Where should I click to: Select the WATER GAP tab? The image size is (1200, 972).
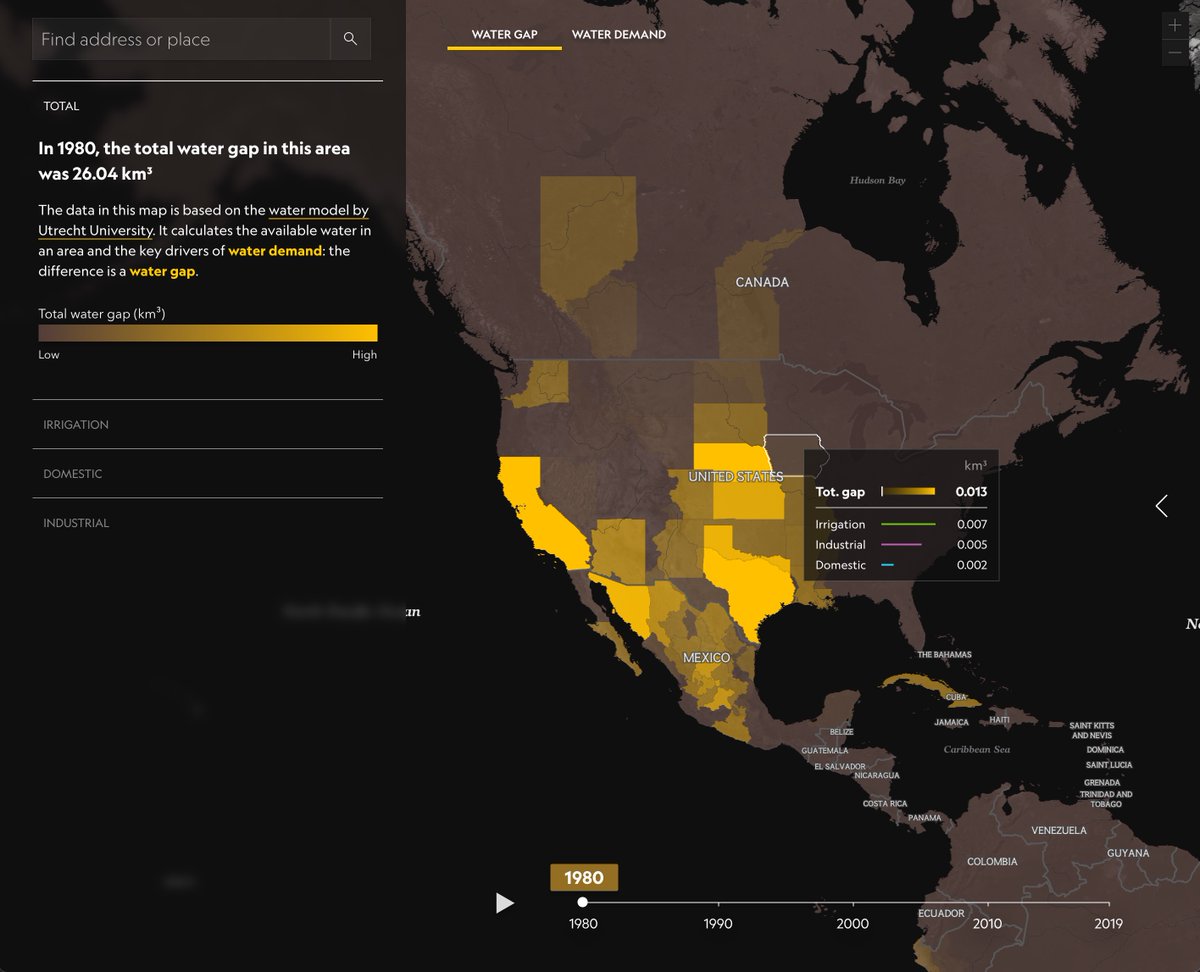504,33
